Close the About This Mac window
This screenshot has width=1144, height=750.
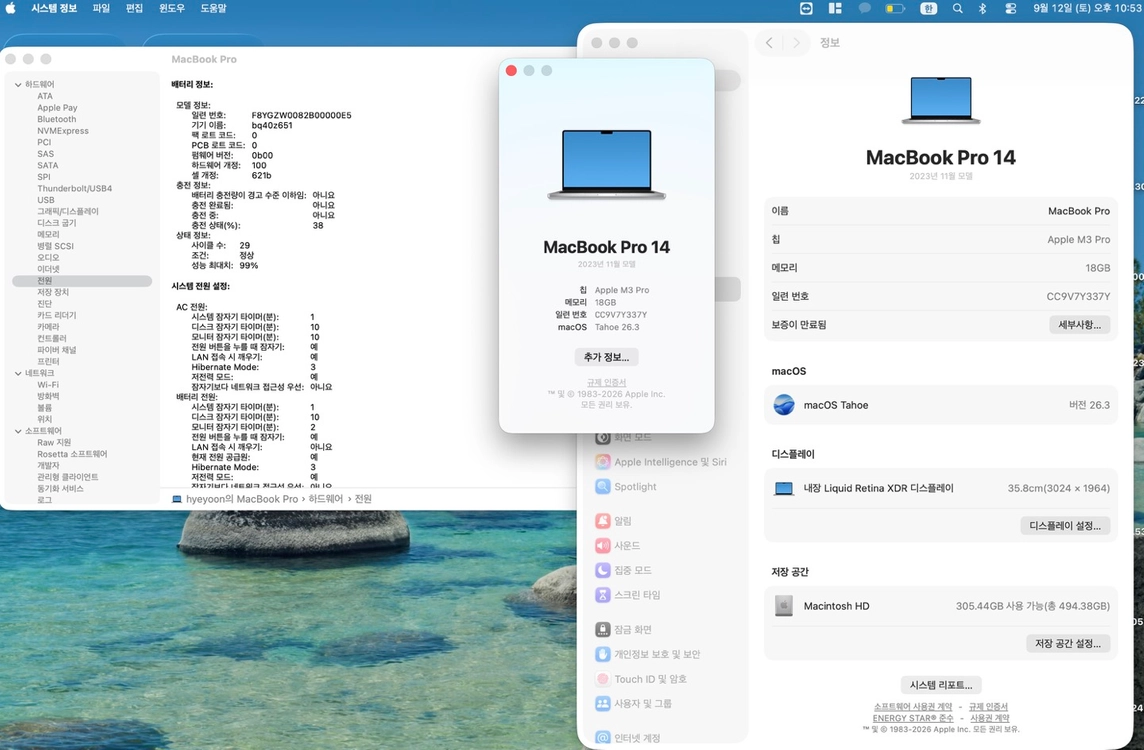point(511,71)
